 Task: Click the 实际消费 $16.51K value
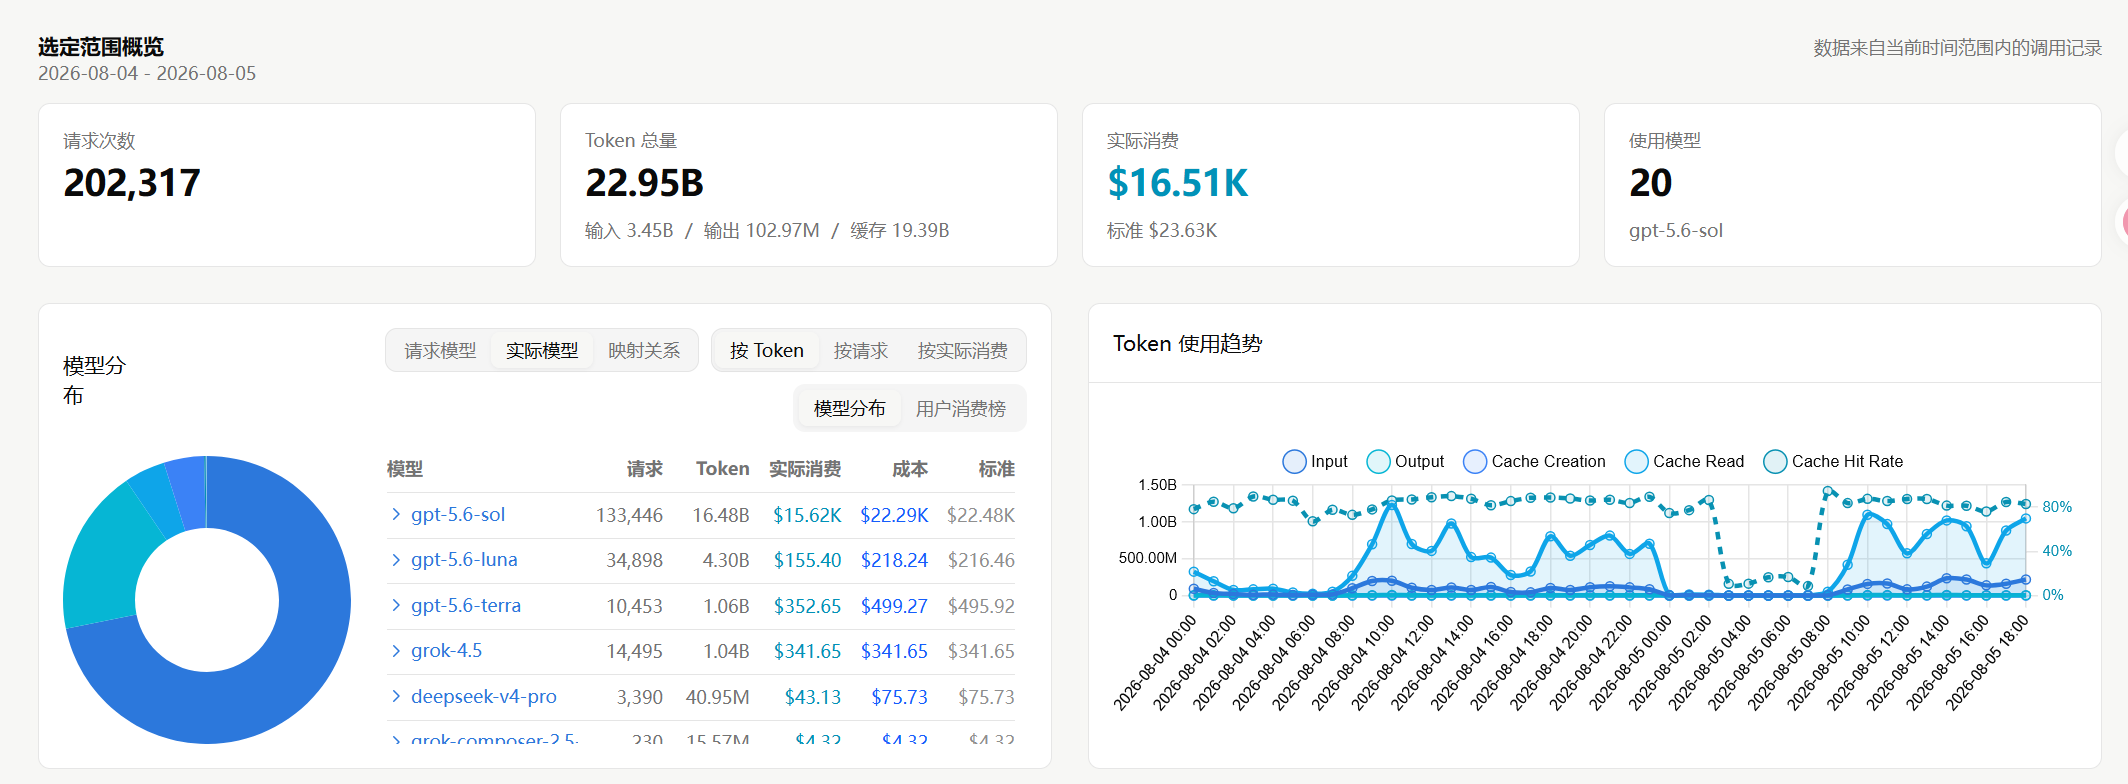1178,183
